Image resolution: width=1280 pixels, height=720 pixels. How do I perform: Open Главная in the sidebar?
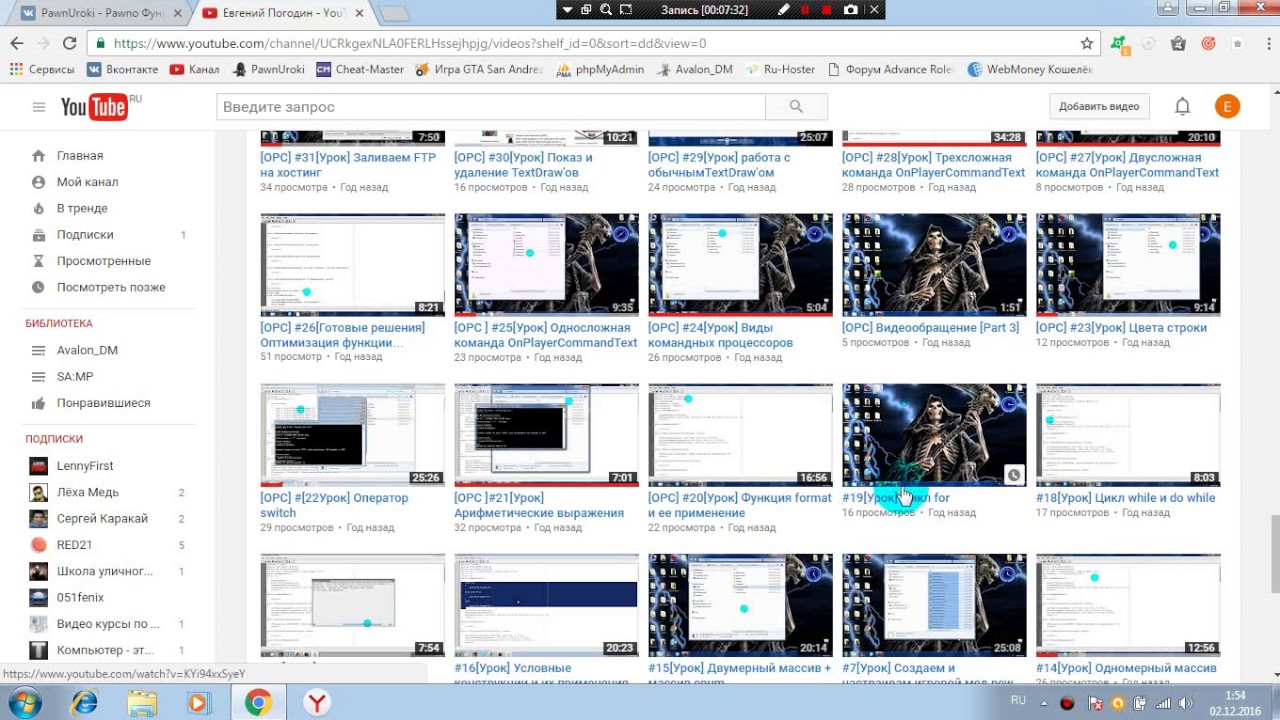[80, 156]
